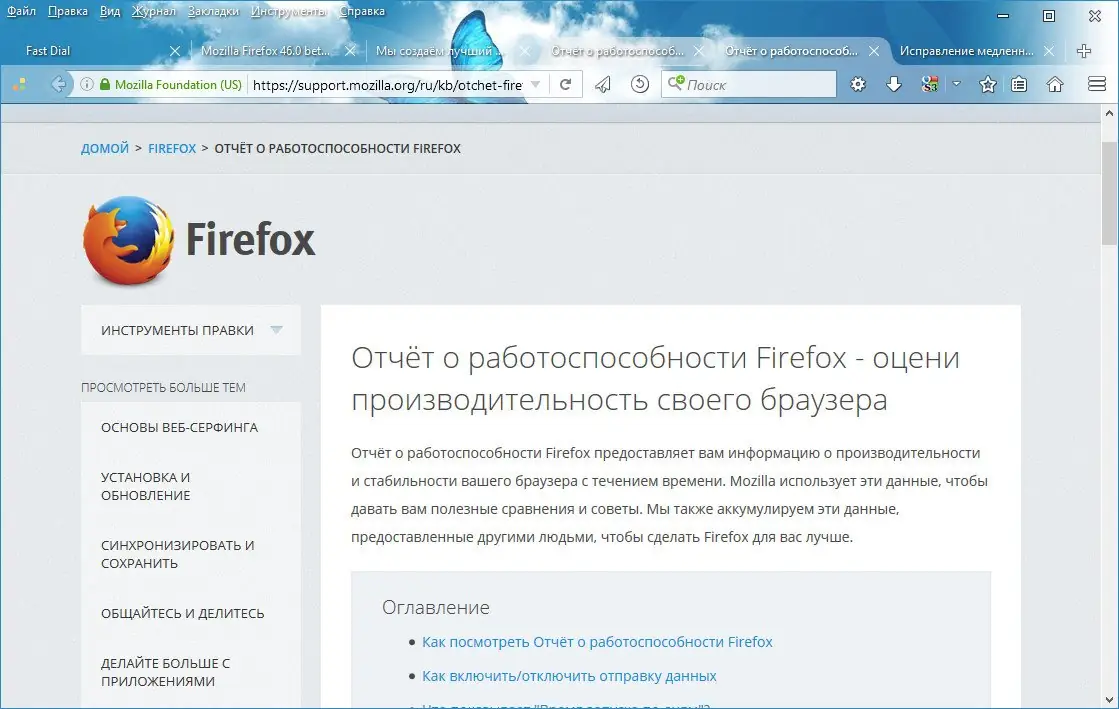Click the search field with the green plus

[749, 84]
